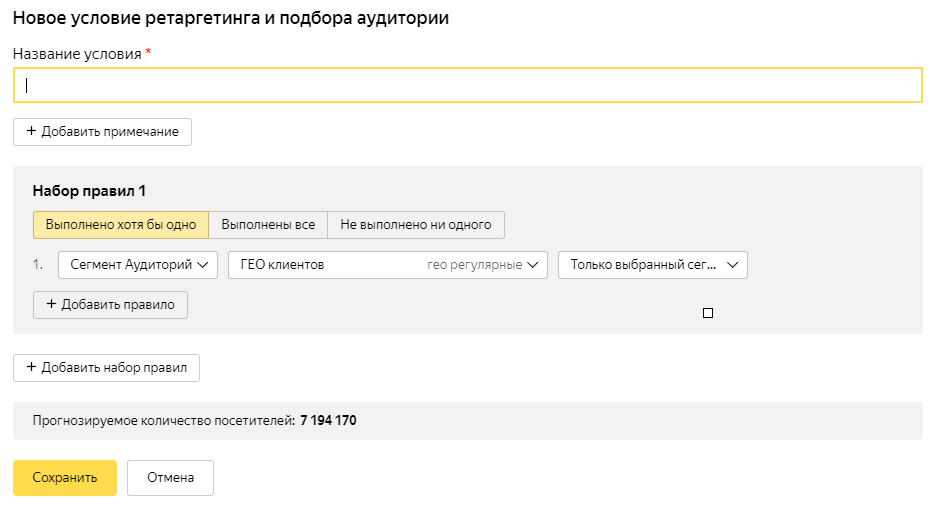Viewport: 940px width, 512px height.
Task: Click the forecast visitor count 7 194 170
Action: click(328, 421)
